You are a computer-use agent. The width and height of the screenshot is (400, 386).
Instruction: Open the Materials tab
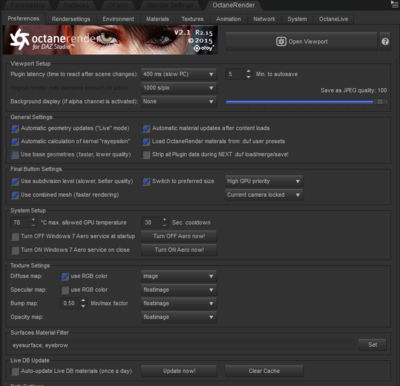pyautogui.click(x=158, y=19)
